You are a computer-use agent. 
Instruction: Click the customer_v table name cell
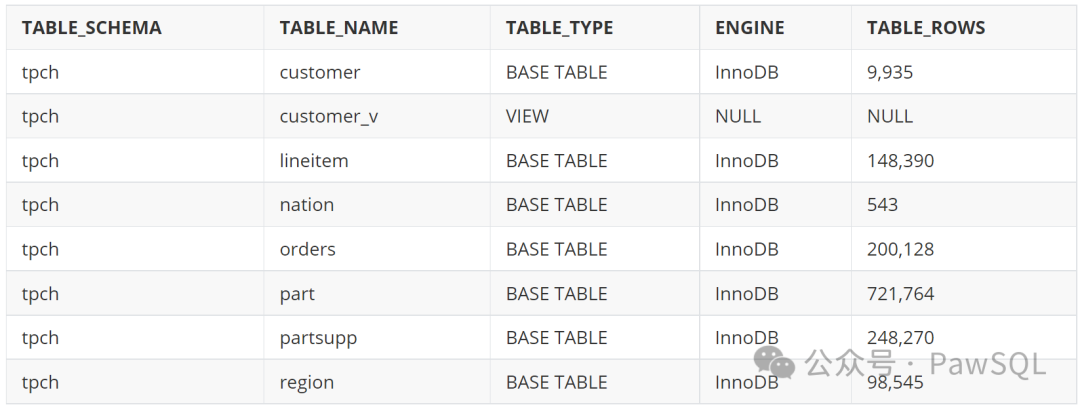(x=329, y=116)
